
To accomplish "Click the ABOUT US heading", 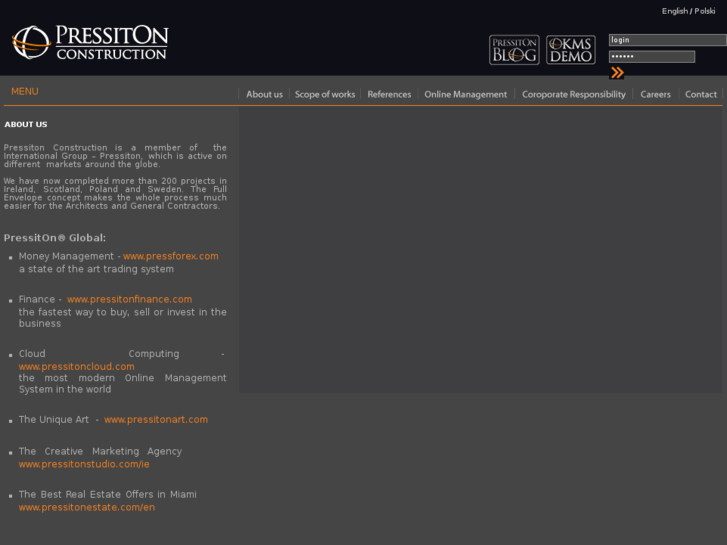I will pos(26,124).
